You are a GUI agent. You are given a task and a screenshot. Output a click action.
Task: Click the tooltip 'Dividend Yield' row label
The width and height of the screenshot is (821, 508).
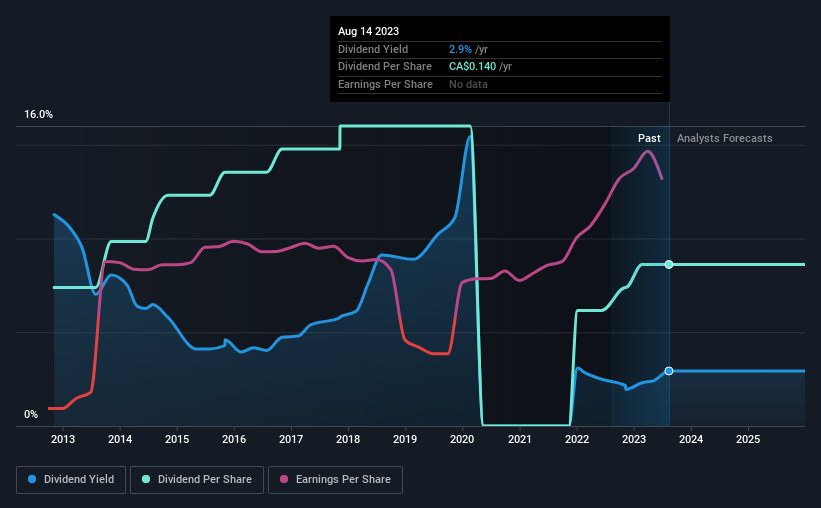[373, 49]
